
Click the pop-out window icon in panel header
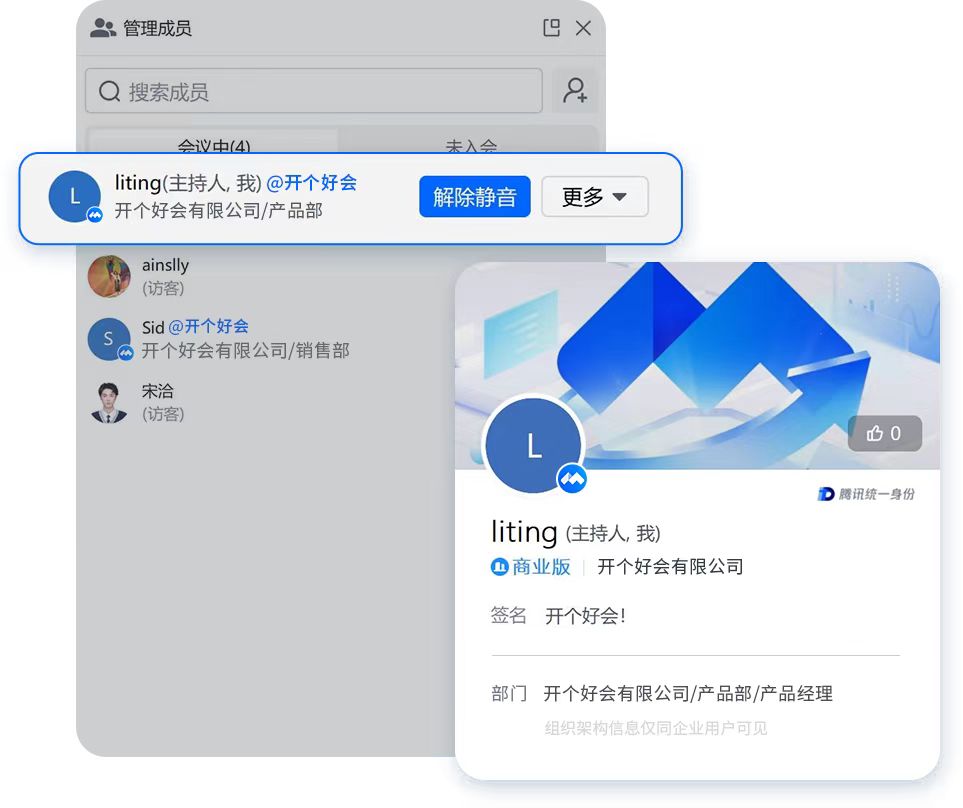click(552, 28)
